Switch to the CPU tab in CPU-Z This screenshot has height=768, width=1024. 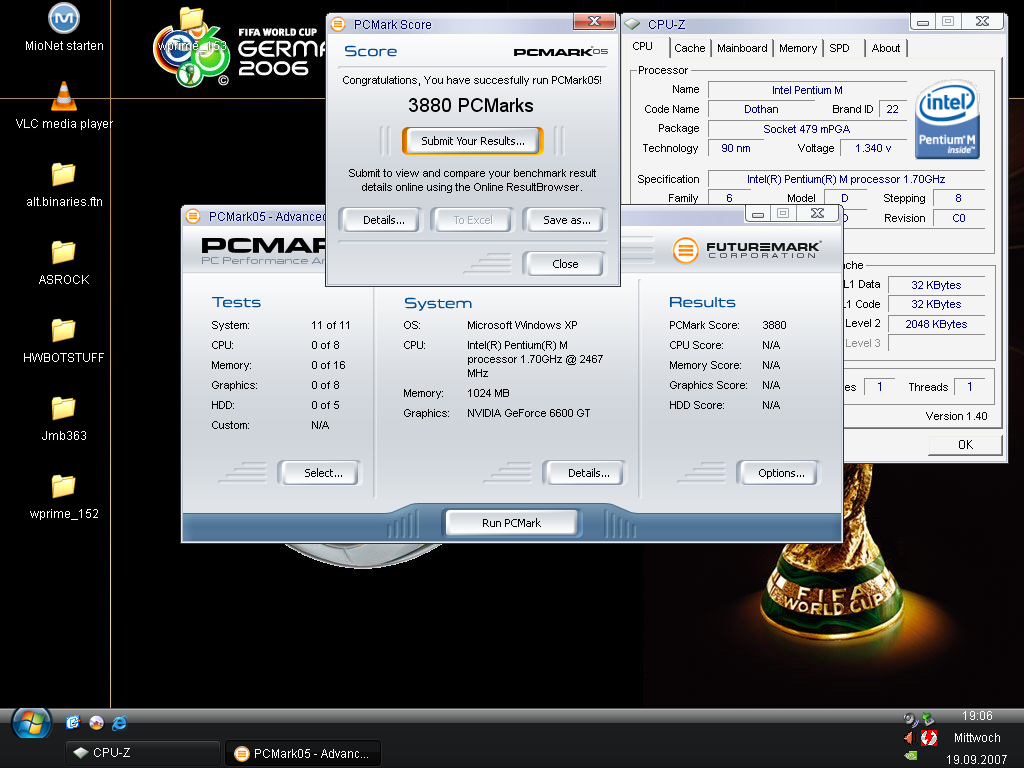click(x=643, y=46)
